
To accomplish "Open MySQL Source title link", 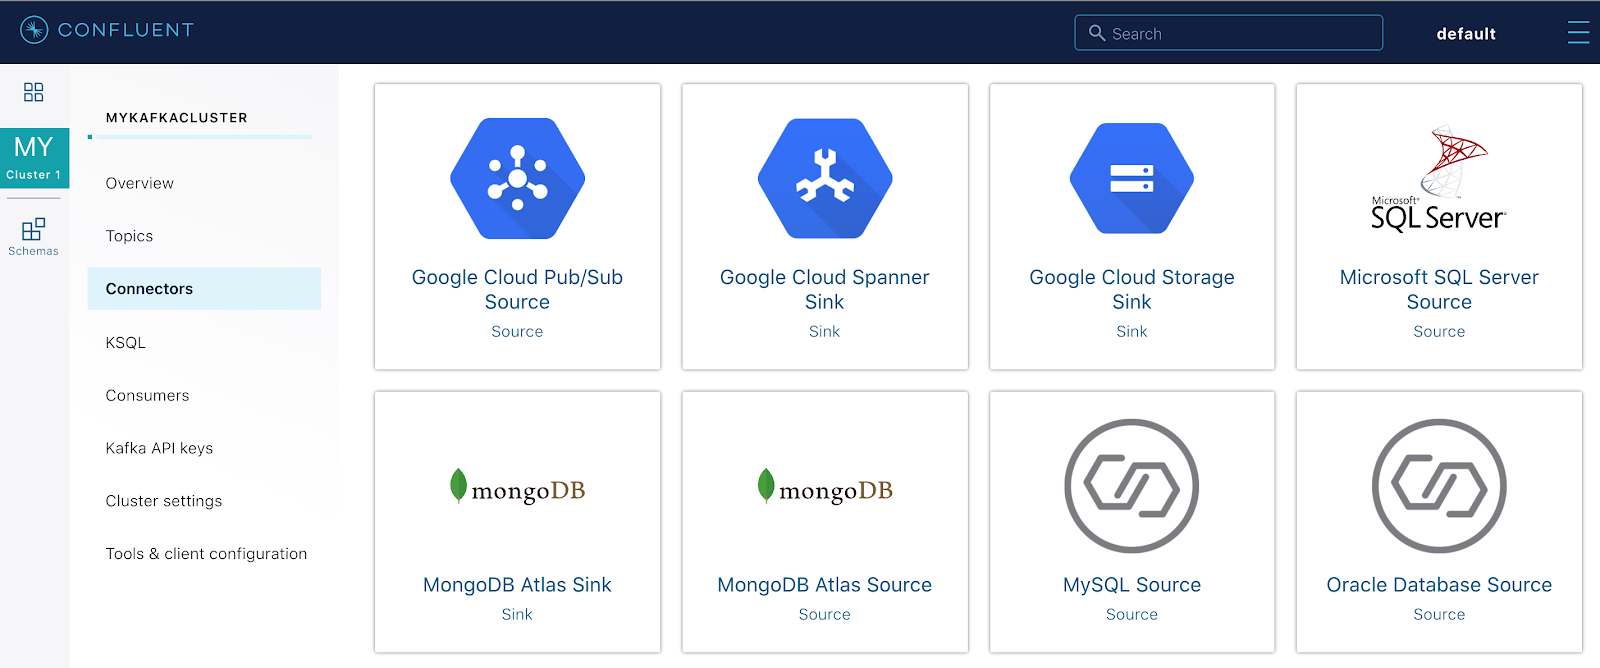I will pos(1132,585).
